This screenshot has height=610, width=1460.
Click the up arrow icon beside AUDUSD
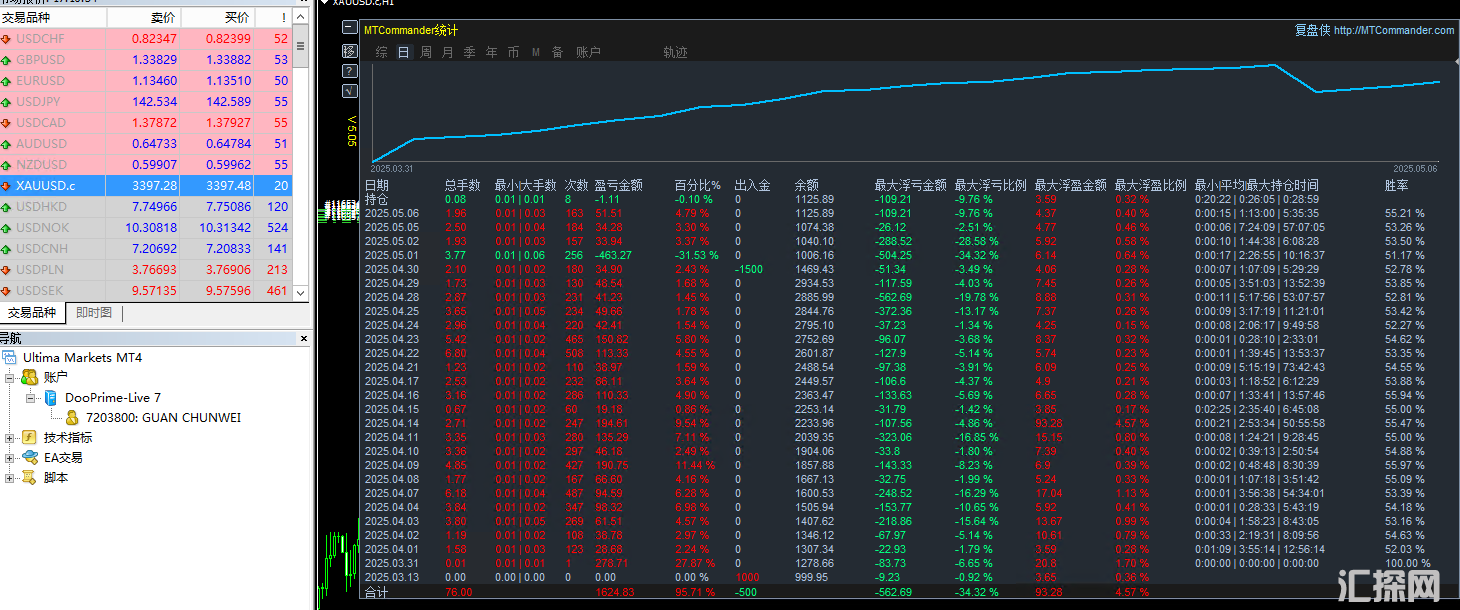7,144
